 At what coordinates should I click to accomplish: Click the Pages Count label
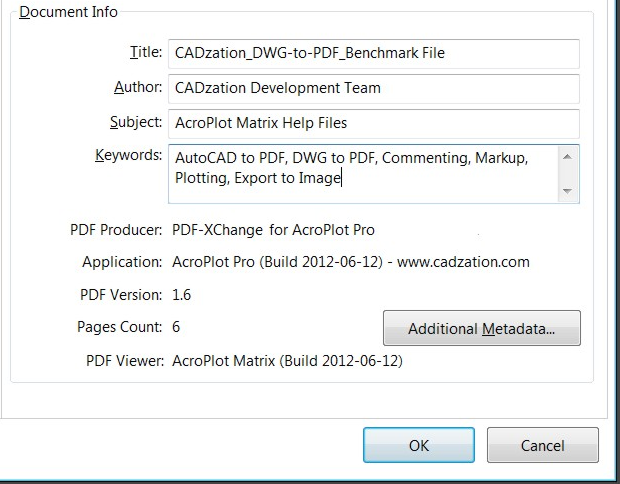coord(119,327)
